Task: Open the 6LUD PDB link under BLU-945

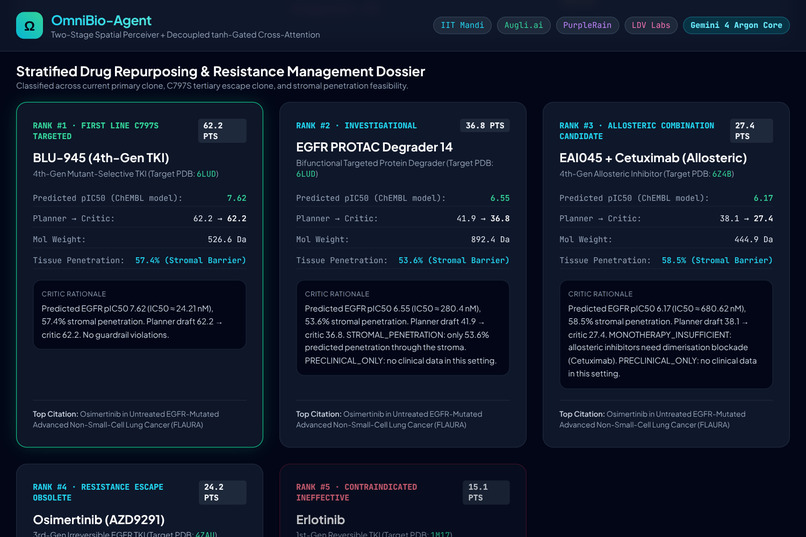Action: tap(206, 174)
